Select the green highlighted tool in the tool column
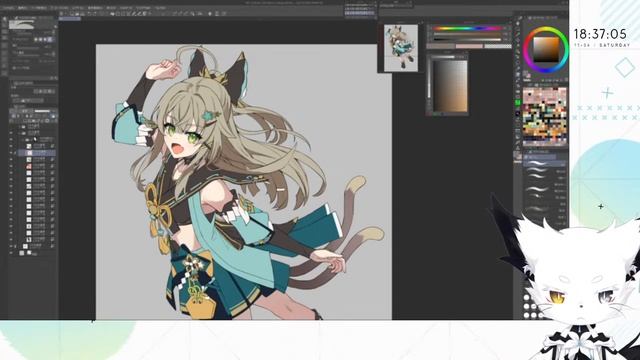 pyautogui.click(x=518, y=103)
